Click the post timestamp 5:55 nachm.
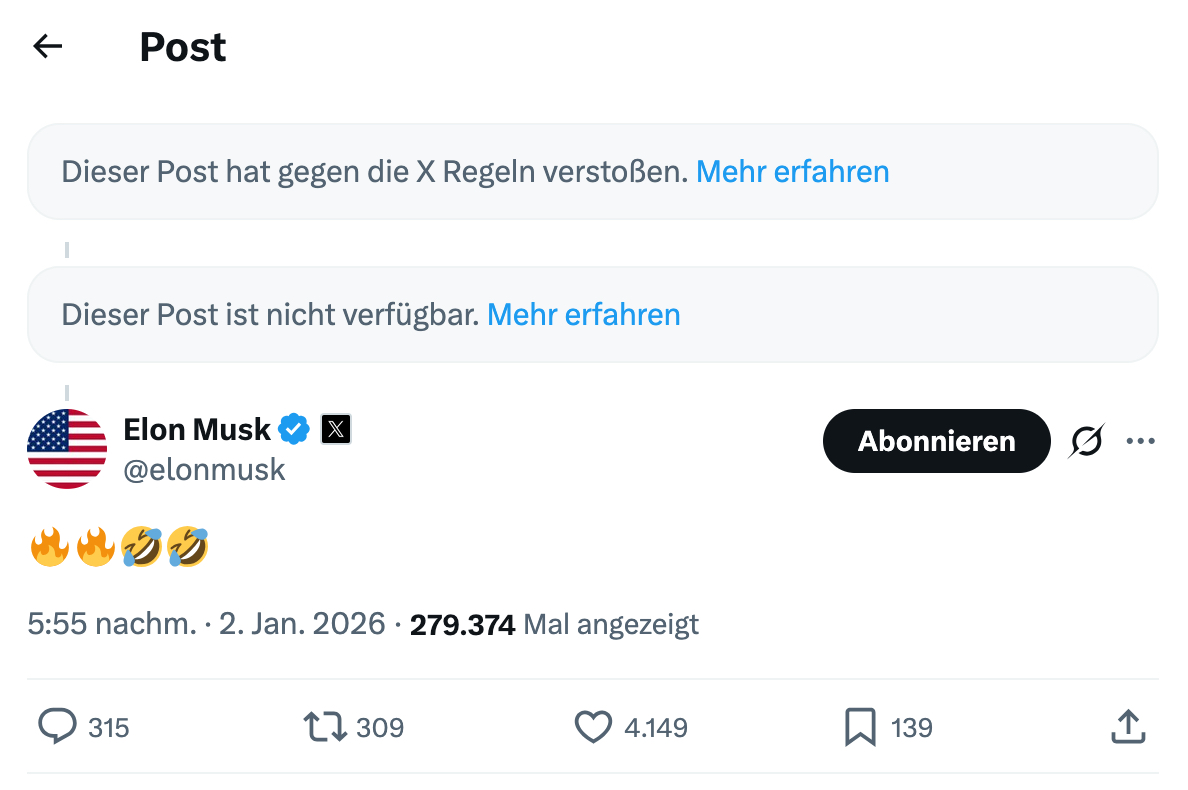The width and height of the screenshot is (1188, 790). point(112,625)
